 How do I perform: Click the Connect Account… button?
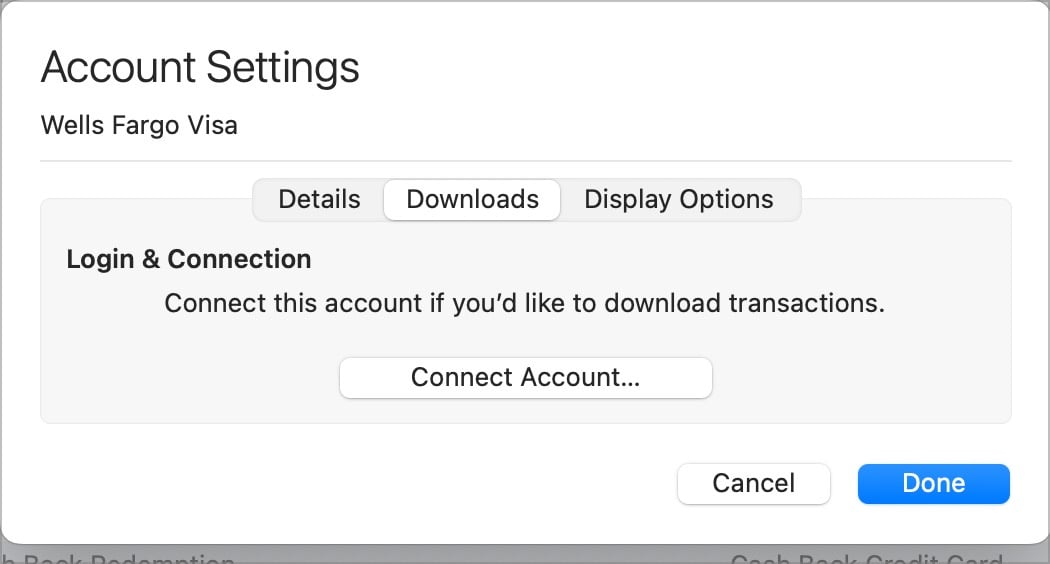coord(526,378)
